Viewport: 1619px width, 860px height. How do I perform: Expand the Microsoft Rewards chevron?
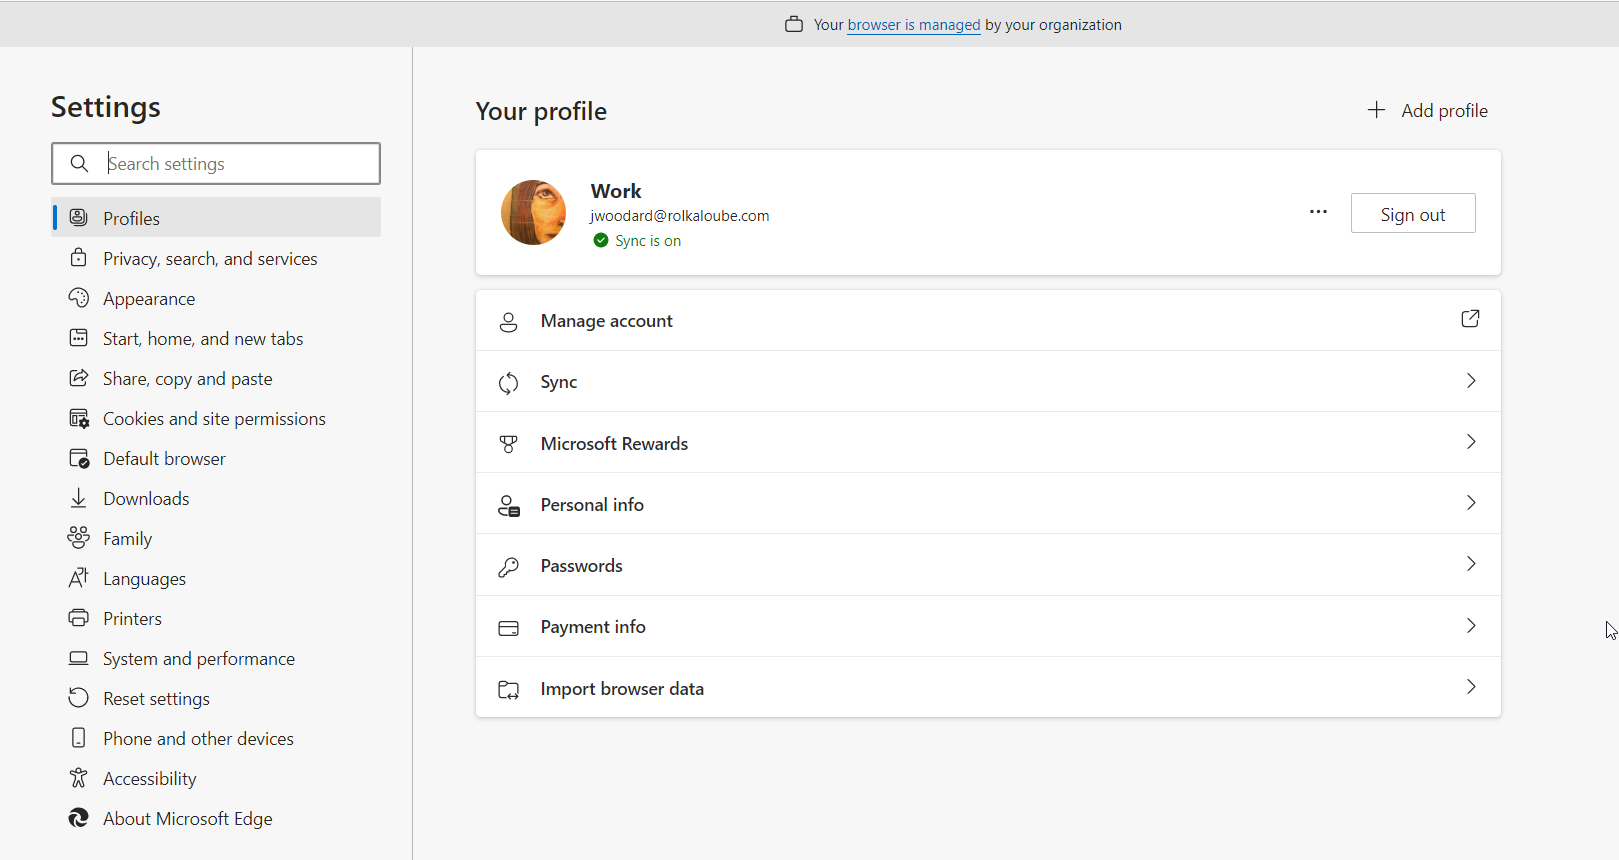[1470, 442]
